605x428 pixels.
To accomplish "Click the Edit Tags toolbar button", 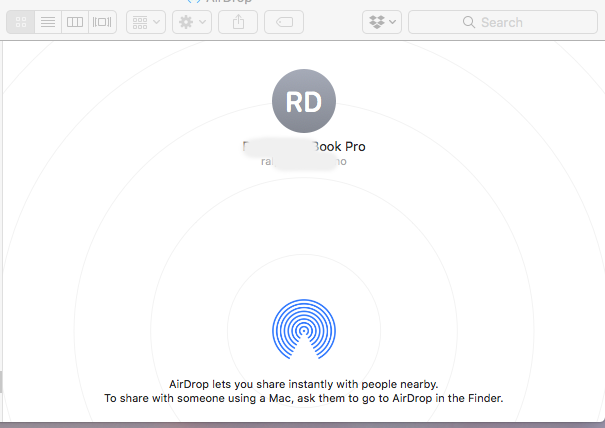I will coord(284,22).
